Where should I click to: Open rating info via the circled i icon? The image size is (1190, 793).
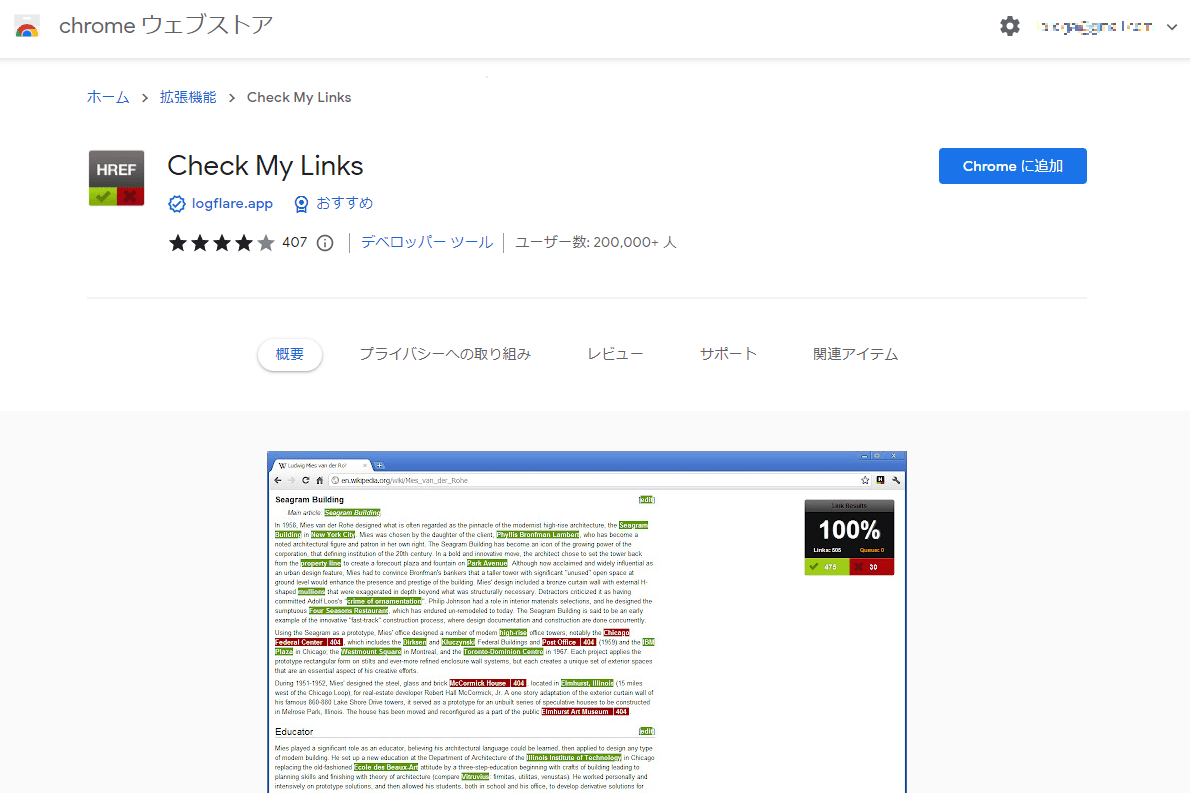324,243
